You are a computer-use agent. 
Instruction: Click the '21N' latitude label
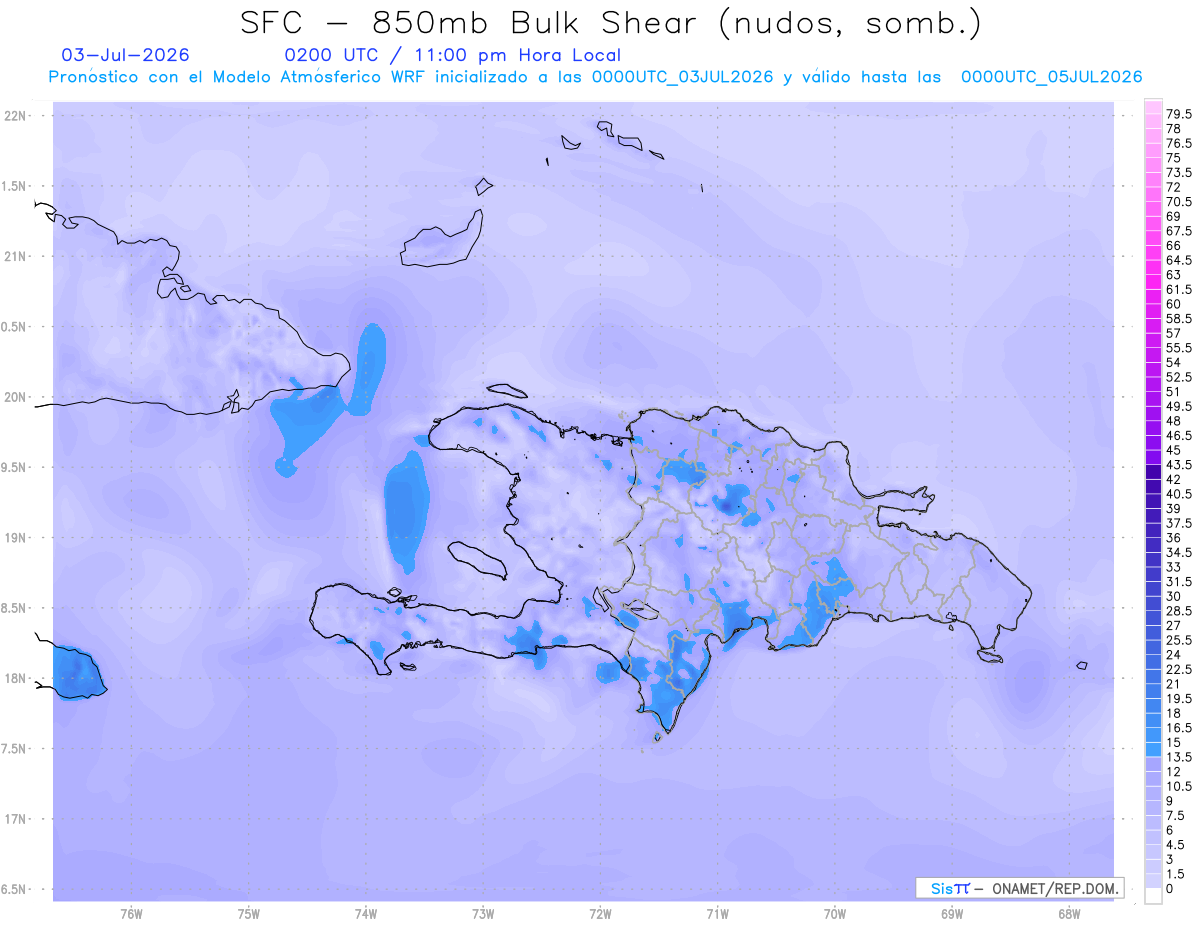click(x=17, y=256)
